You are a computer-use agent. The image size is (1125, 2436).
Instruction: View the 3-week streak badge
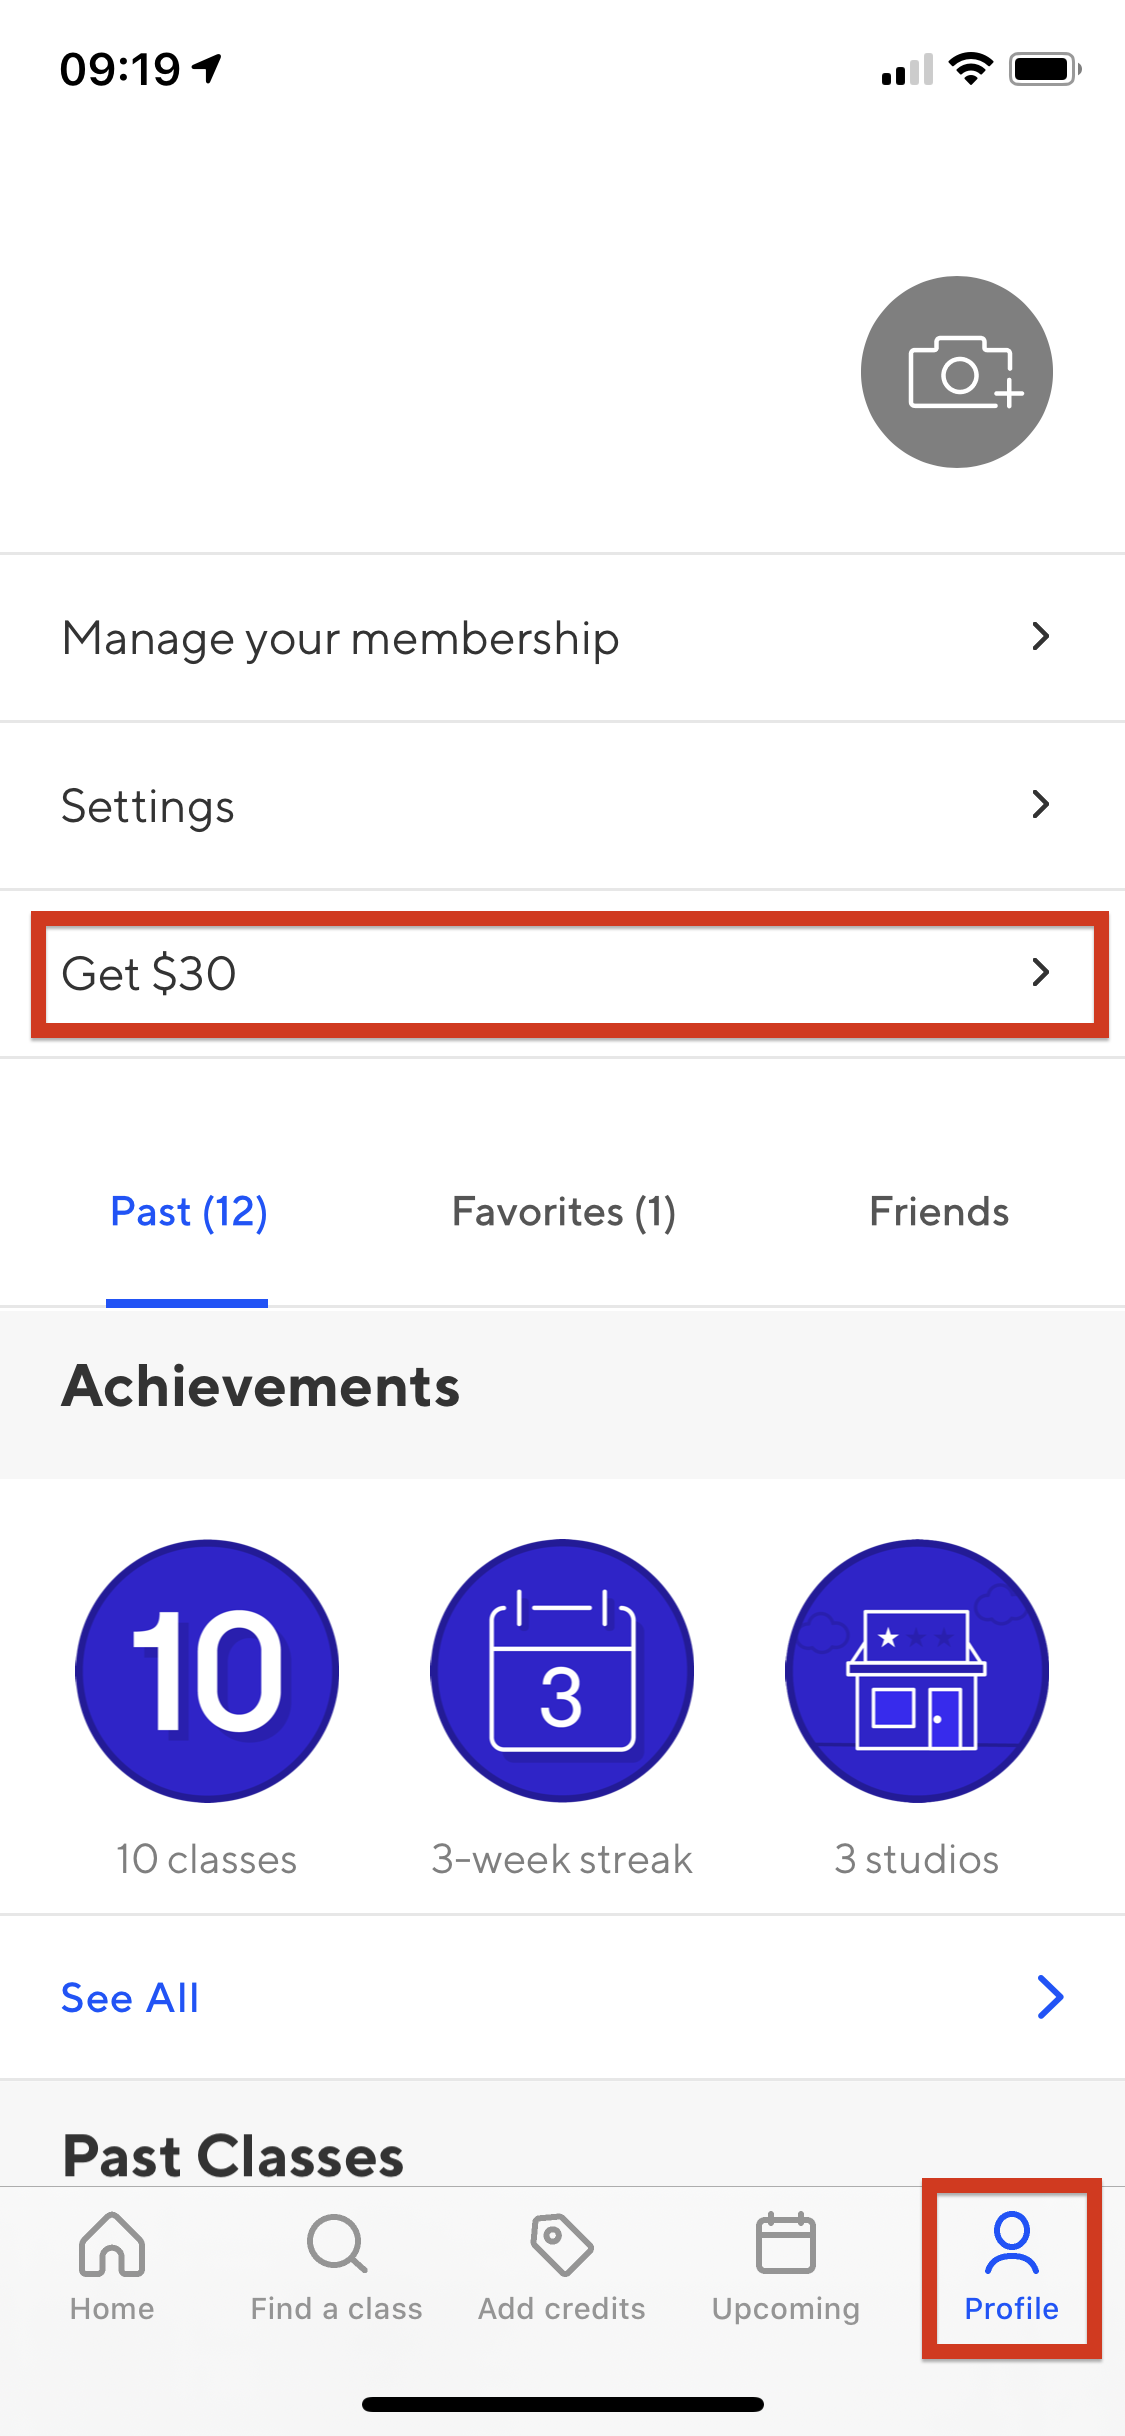tap(562, 1671)
